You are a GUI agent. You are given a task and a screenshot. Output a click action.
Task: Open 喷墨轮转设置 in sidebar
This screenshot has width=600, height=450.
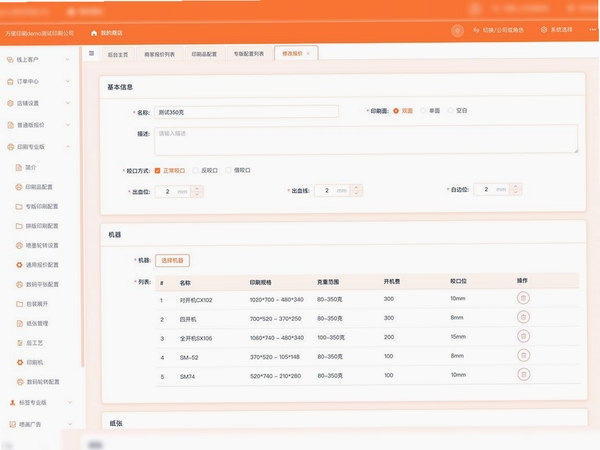pos(42,245)
